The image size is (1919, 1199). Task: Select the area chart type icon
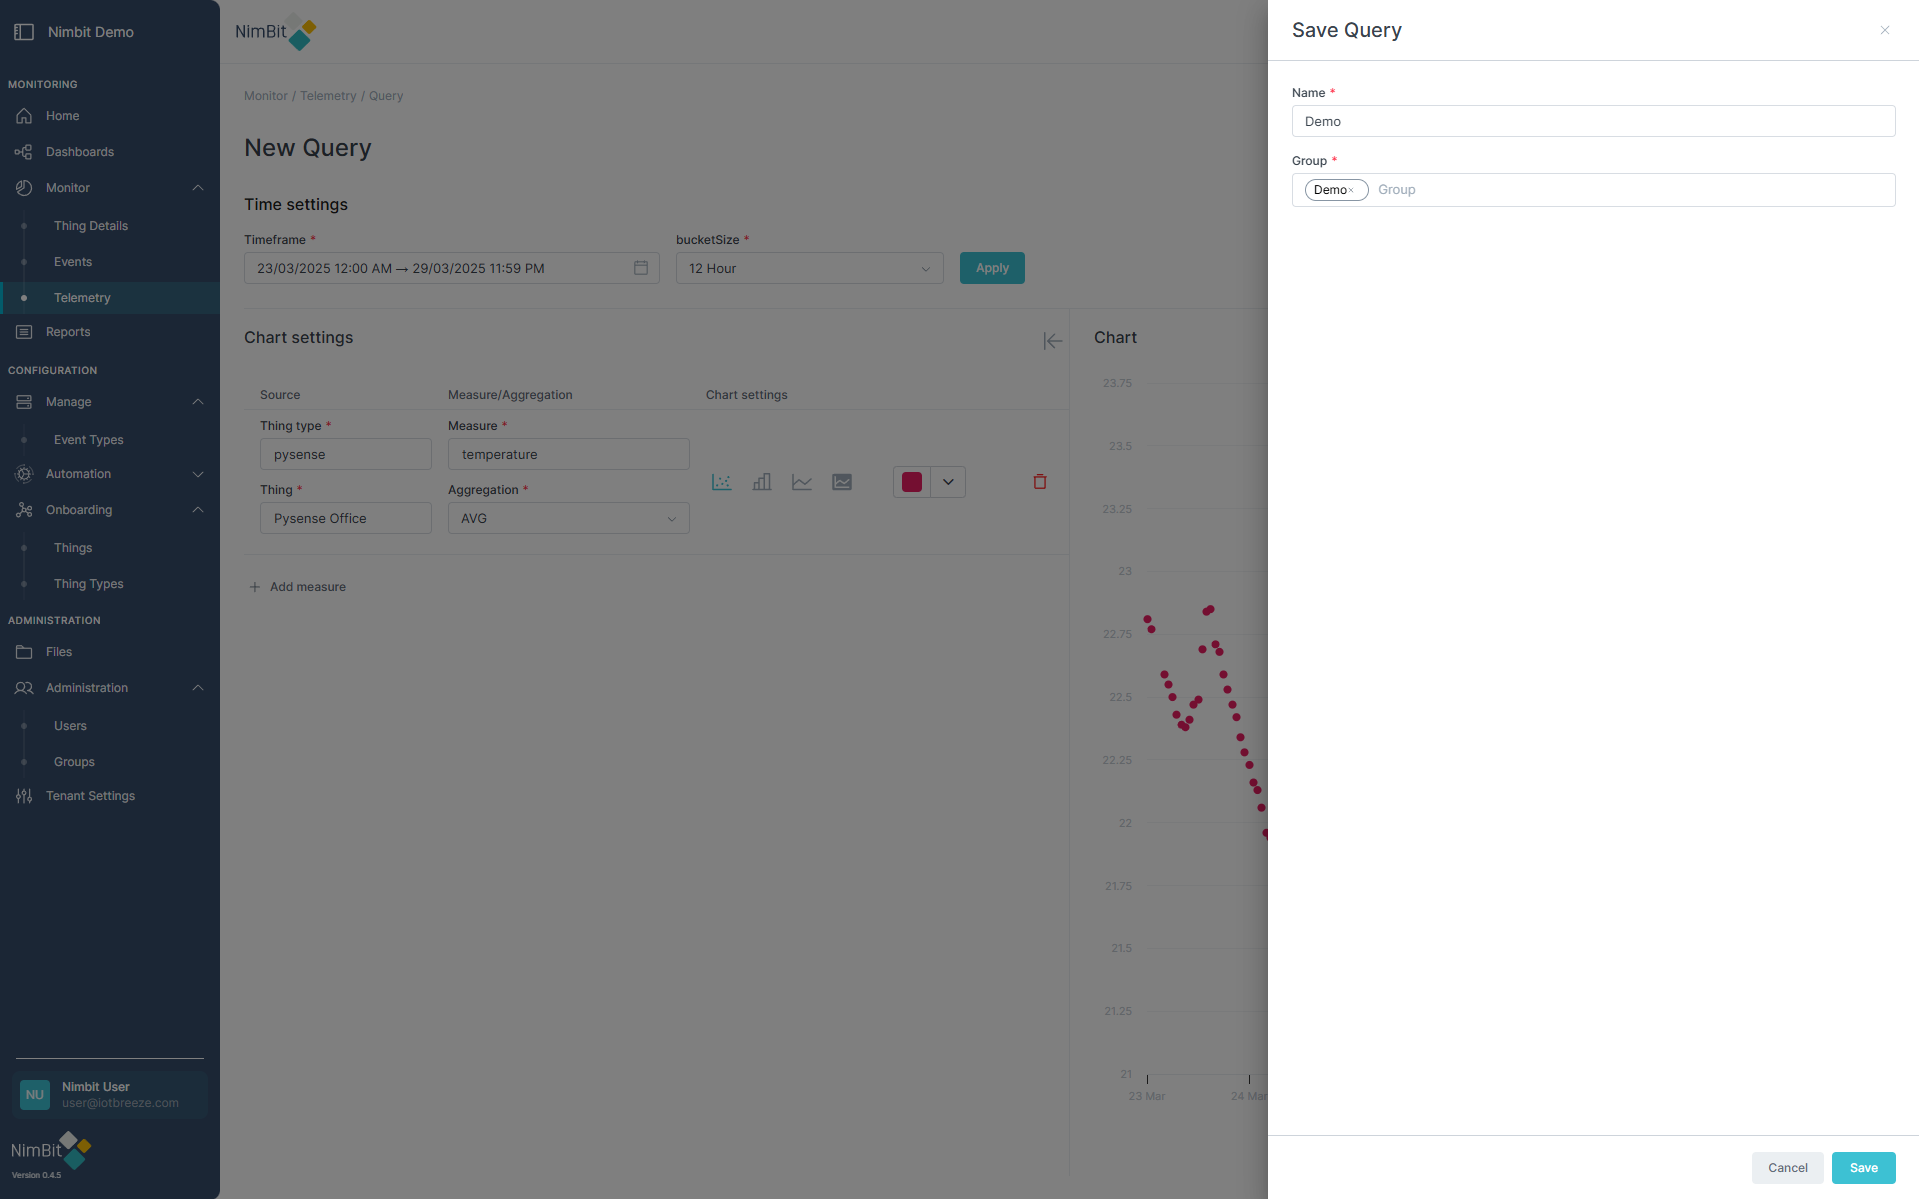click(x=842, y=482)
